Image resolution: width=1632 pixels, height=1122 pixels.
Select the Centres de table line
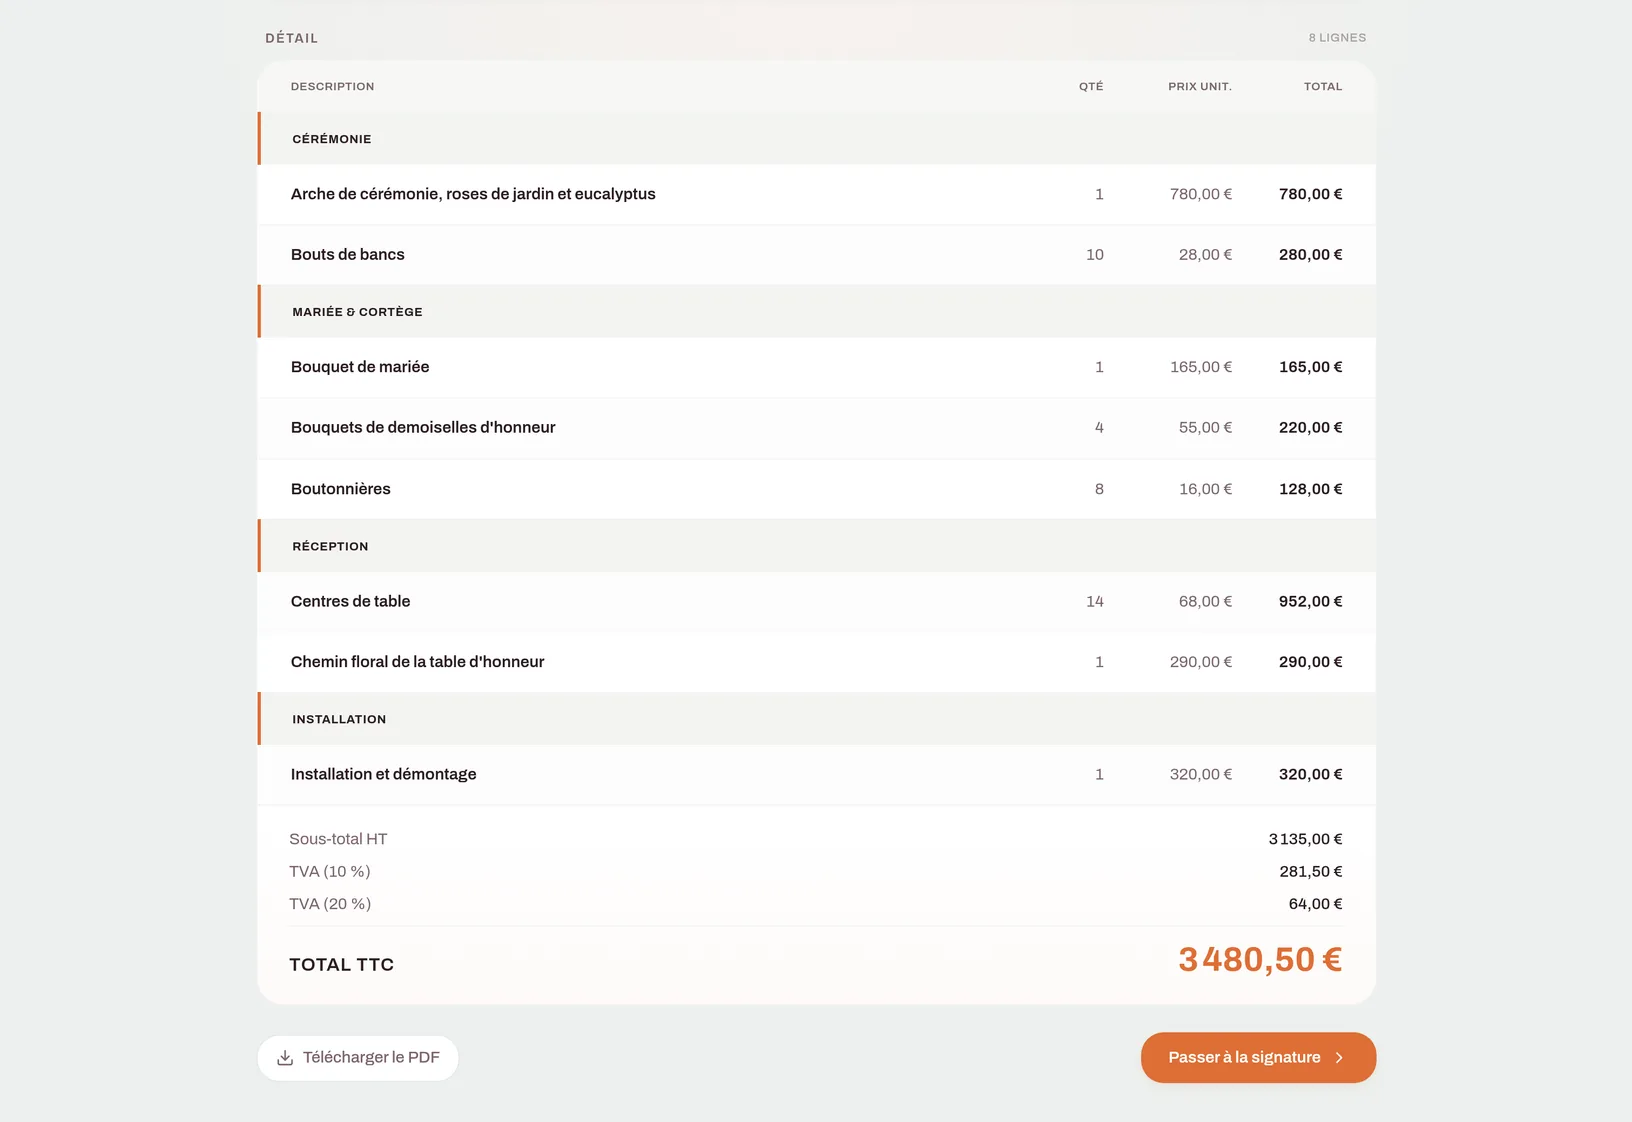click(x=817, y=601)
